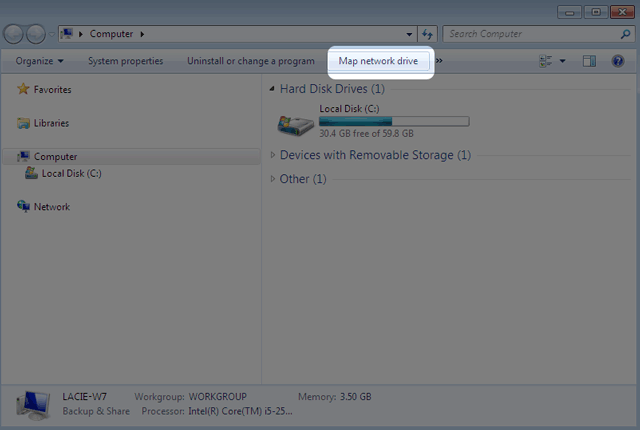
Task: Click Uninstall or change a program
Action: click(251, 61)
